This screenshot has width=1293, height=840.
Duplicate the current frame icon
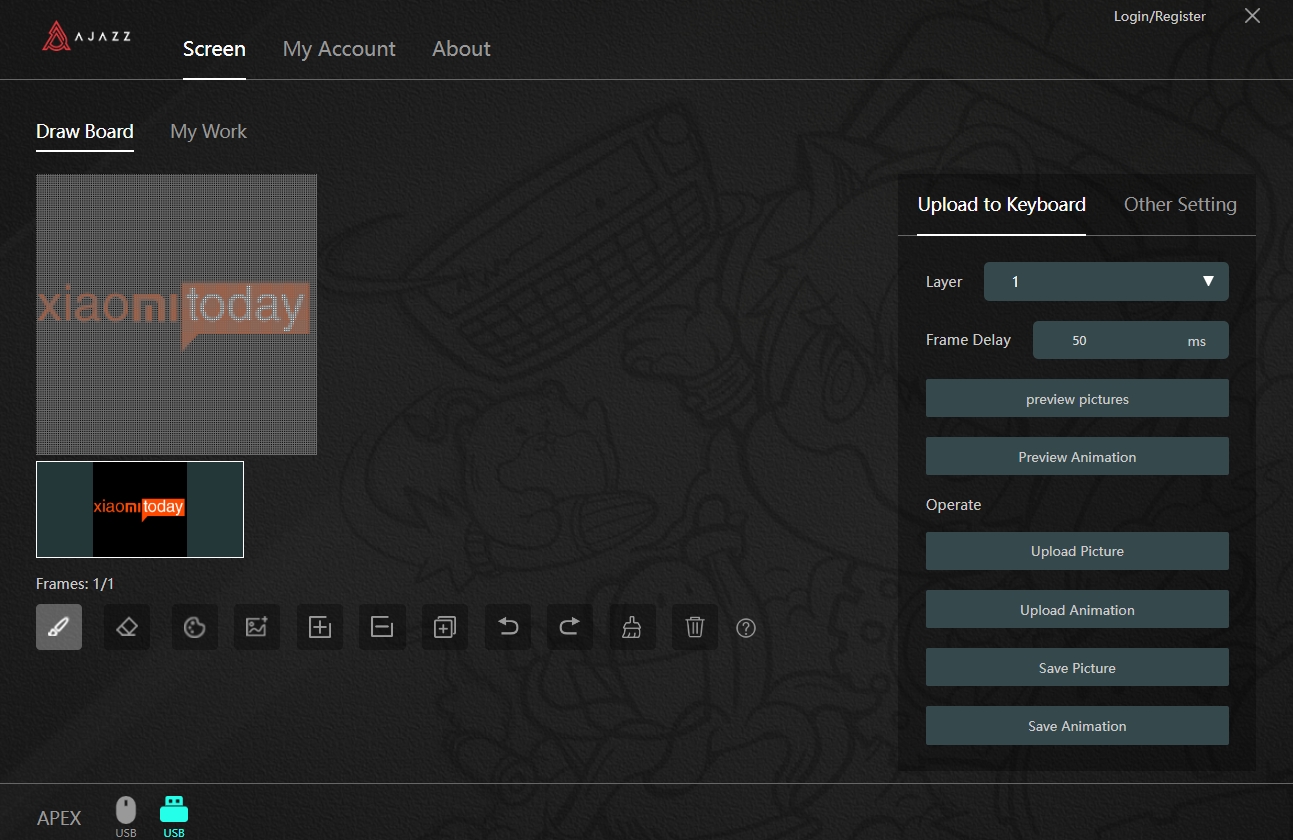coord(445,627)
